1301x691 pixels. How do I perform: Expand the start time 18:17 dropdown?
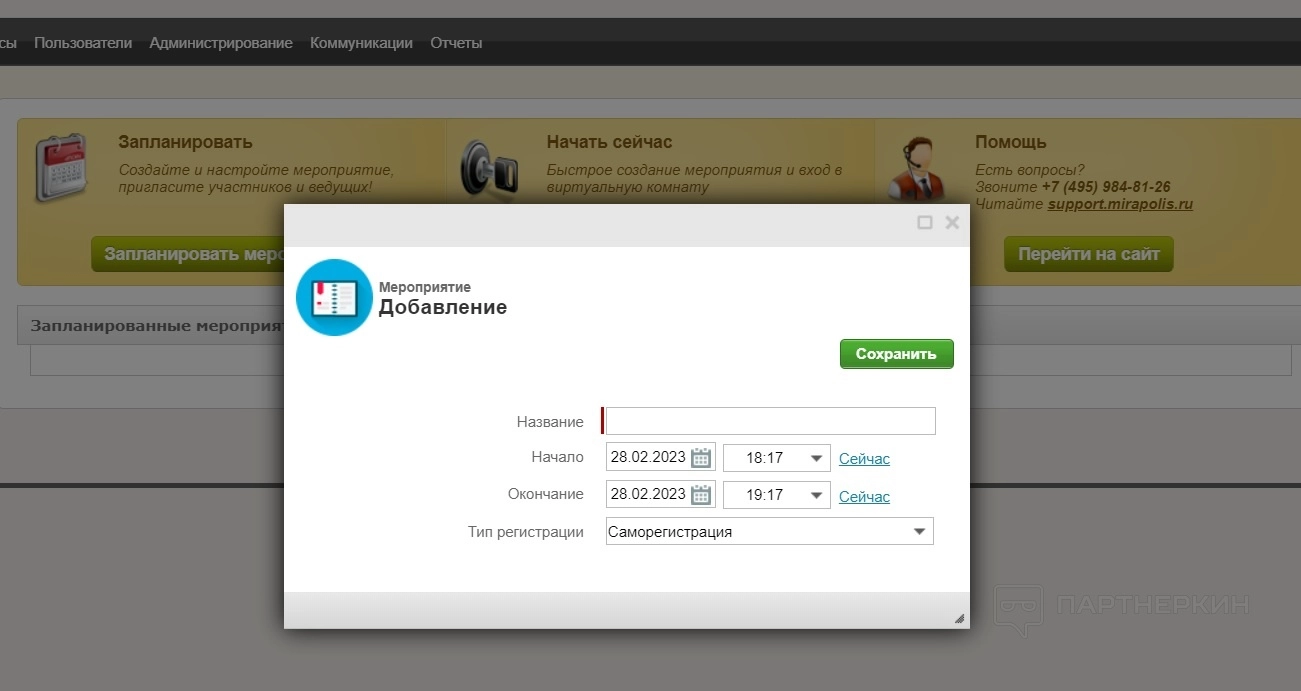click(x=817, y=458)
